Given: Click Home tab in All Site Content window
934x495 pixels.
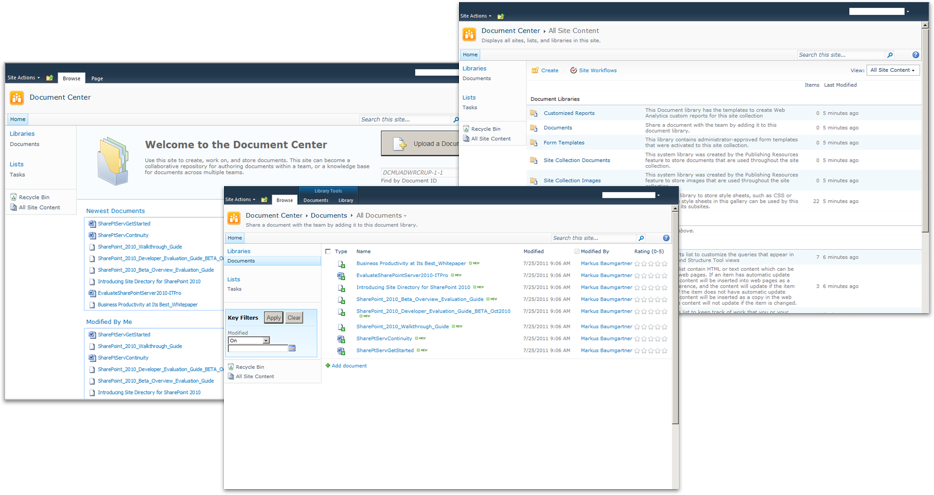Looking at the screenshot, I should 470,55.
